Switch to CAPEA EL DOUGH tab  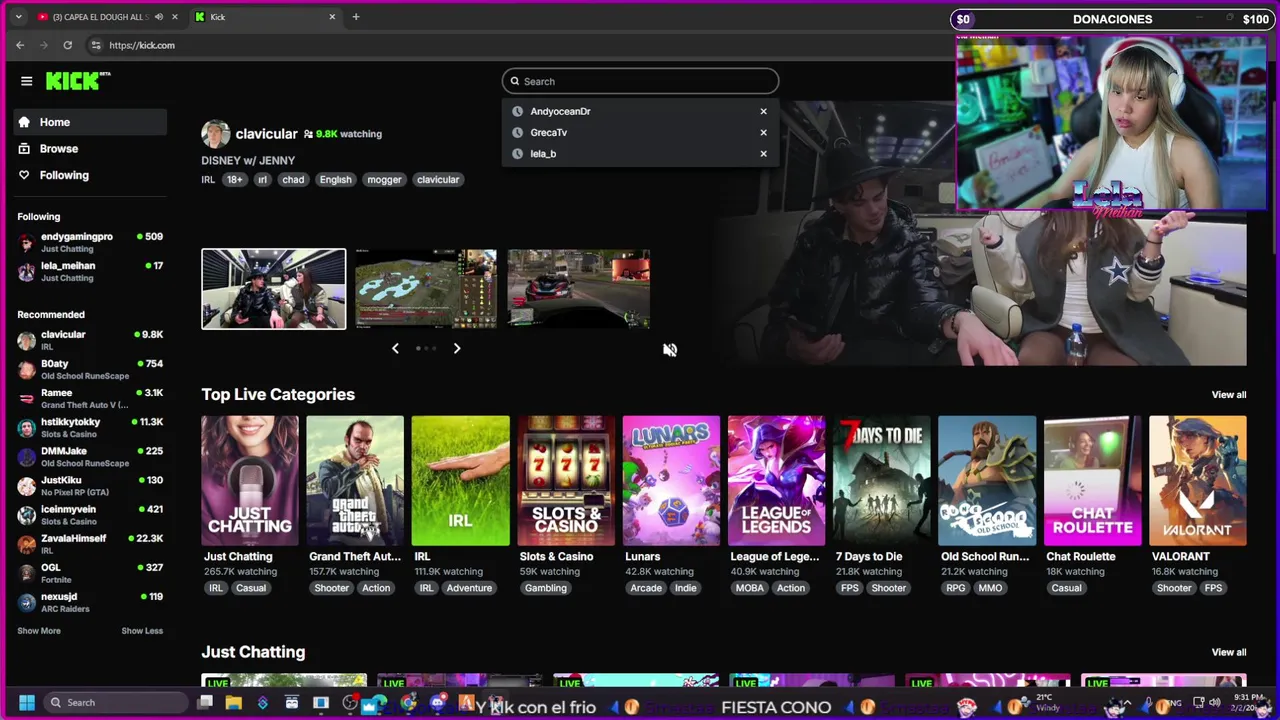(100, 17)
